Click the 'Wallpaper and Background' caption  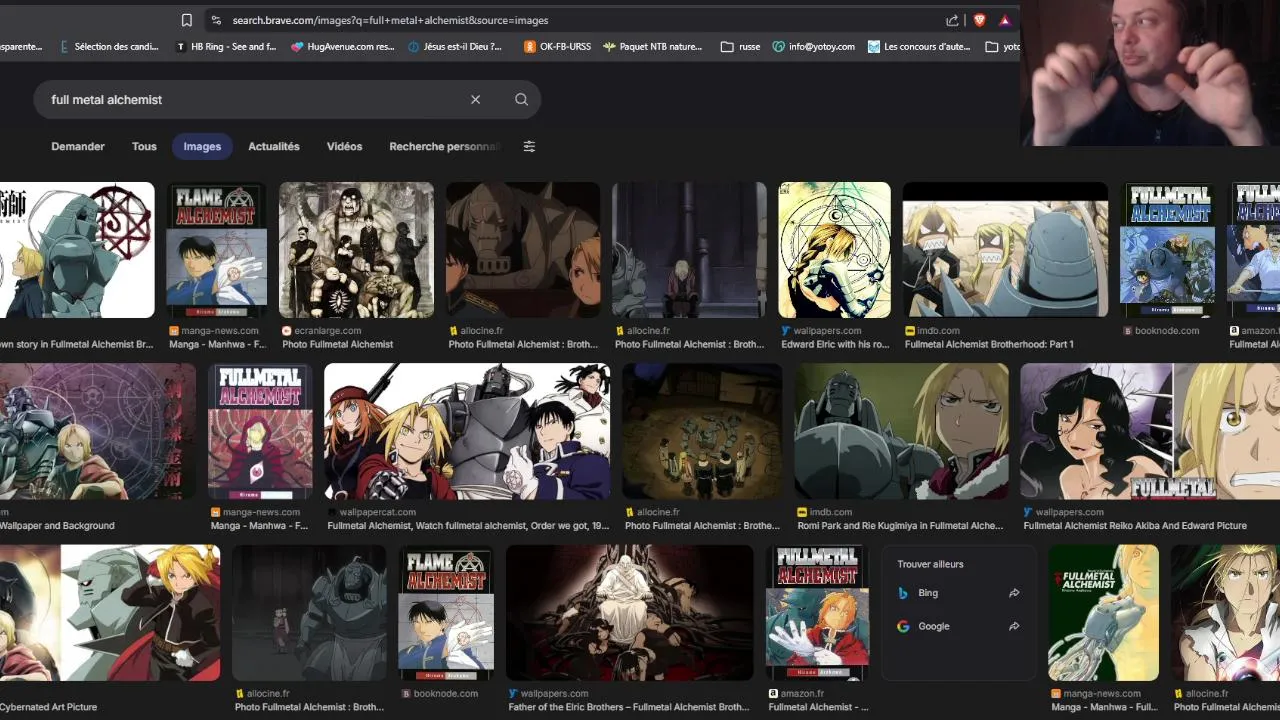click(x=57, y=526)
